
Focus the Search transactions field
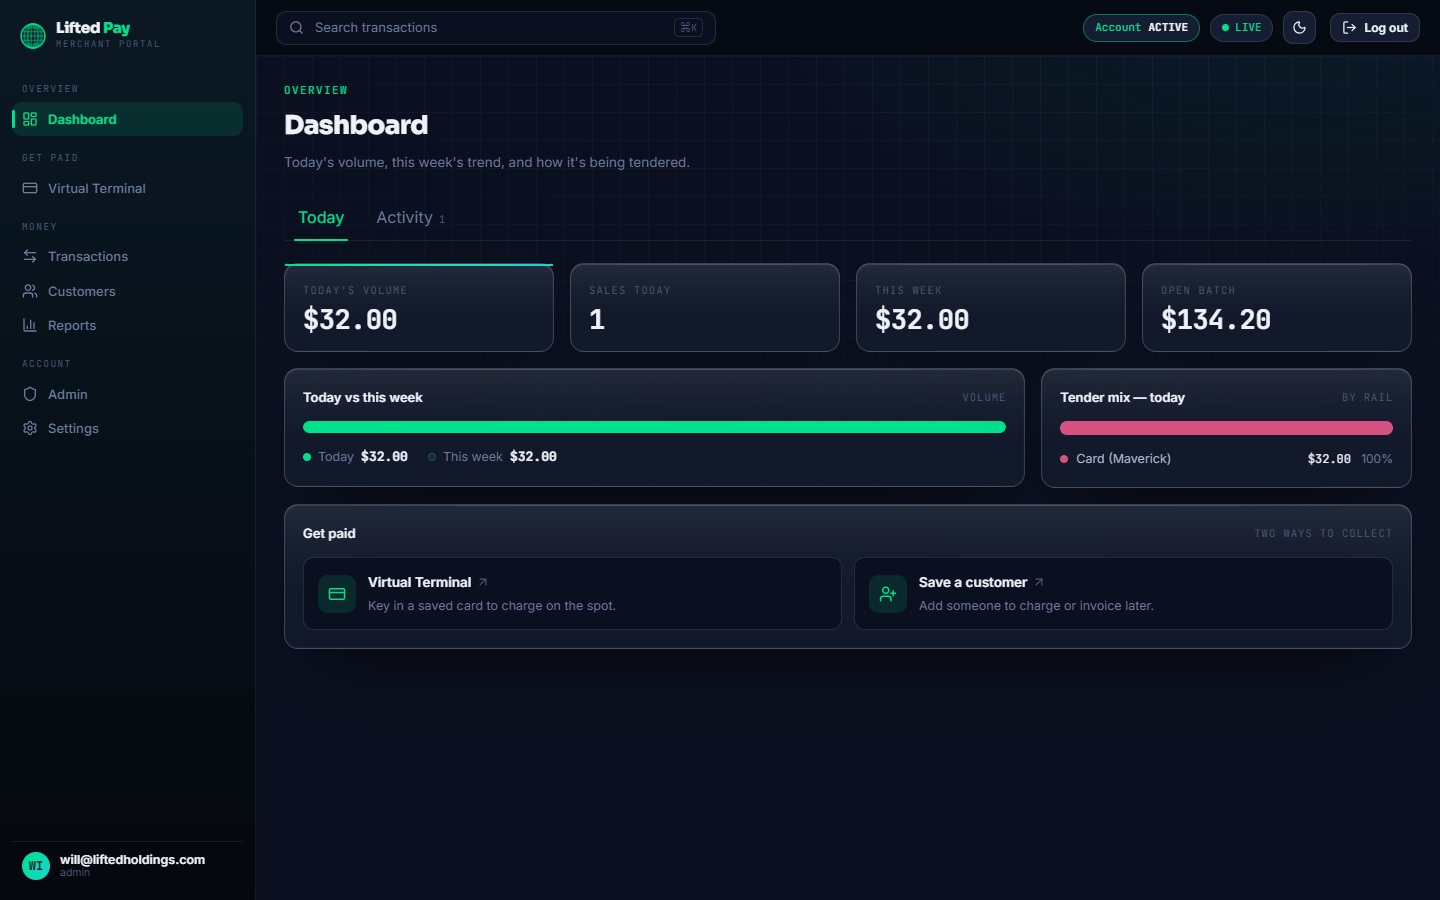[496, 28]
